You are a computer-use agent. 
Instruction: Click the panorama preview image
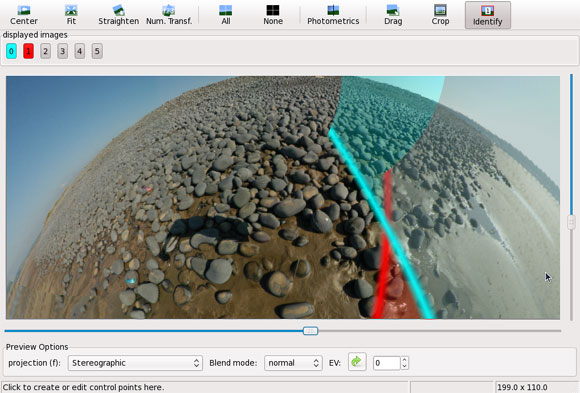(283, 197)
